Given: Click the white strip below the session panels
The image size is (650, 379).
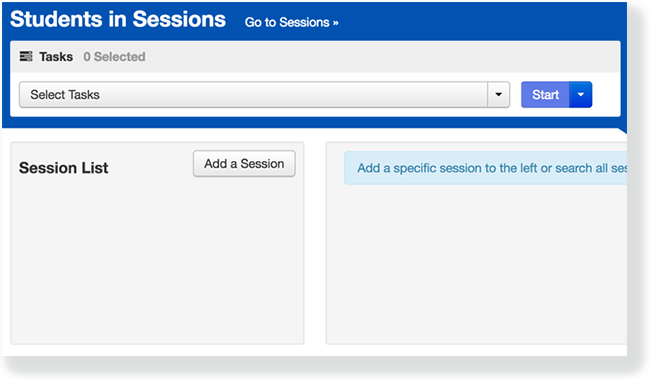Looking at the screenshot, I should coord(314,350).
